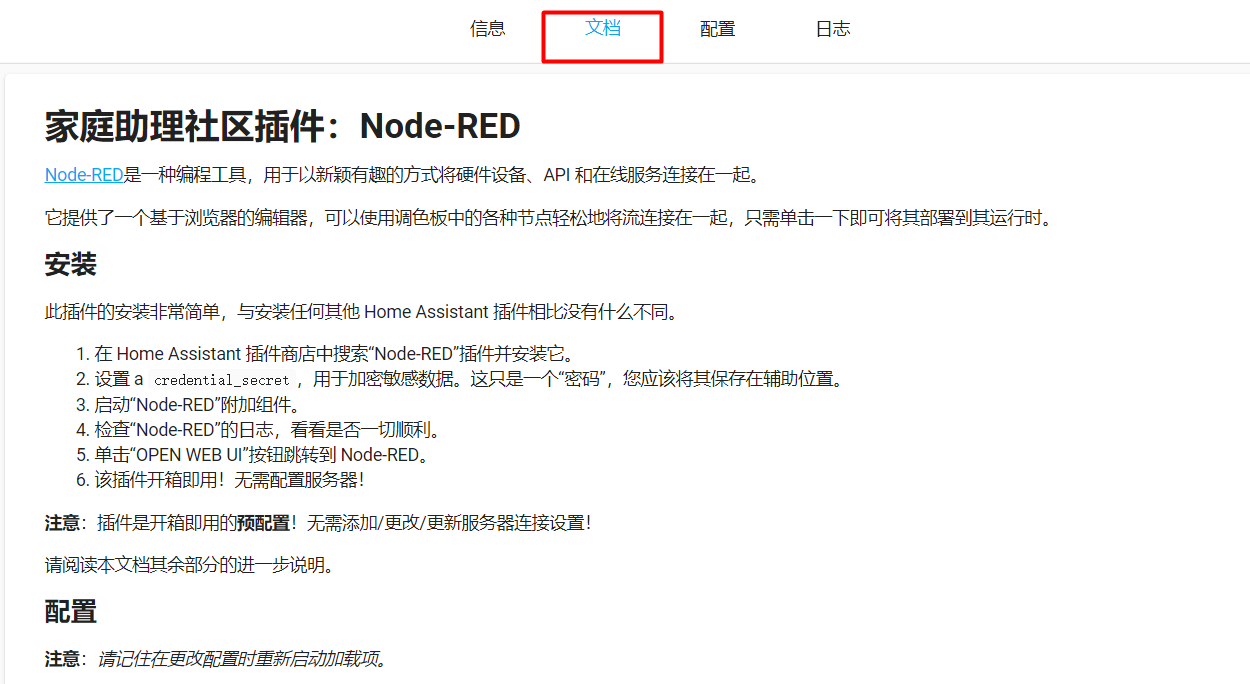Screen dimensions: 1250x684
Task: Click the 配置 section heading
Action: pyautogui.click(x=71, y=611)
